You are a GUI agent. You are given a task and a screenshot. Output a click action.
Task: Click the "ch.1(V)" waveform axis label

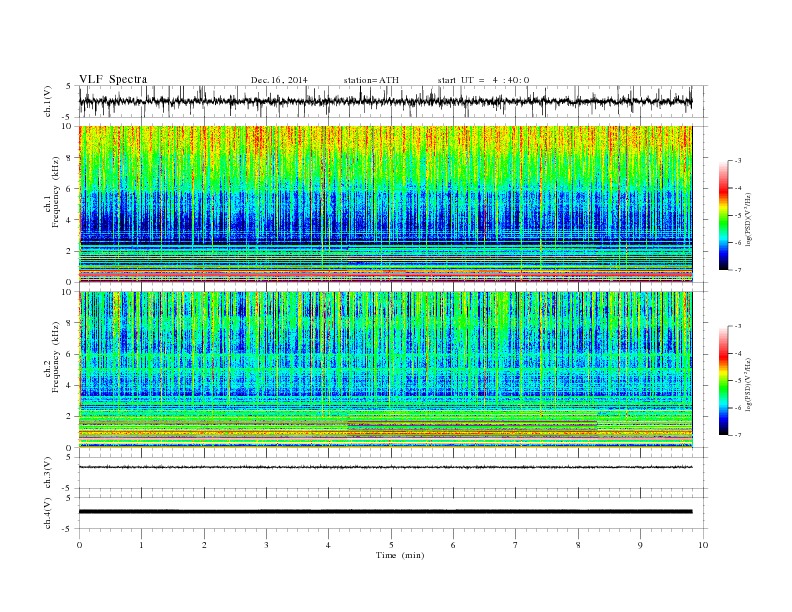(48, 101)
